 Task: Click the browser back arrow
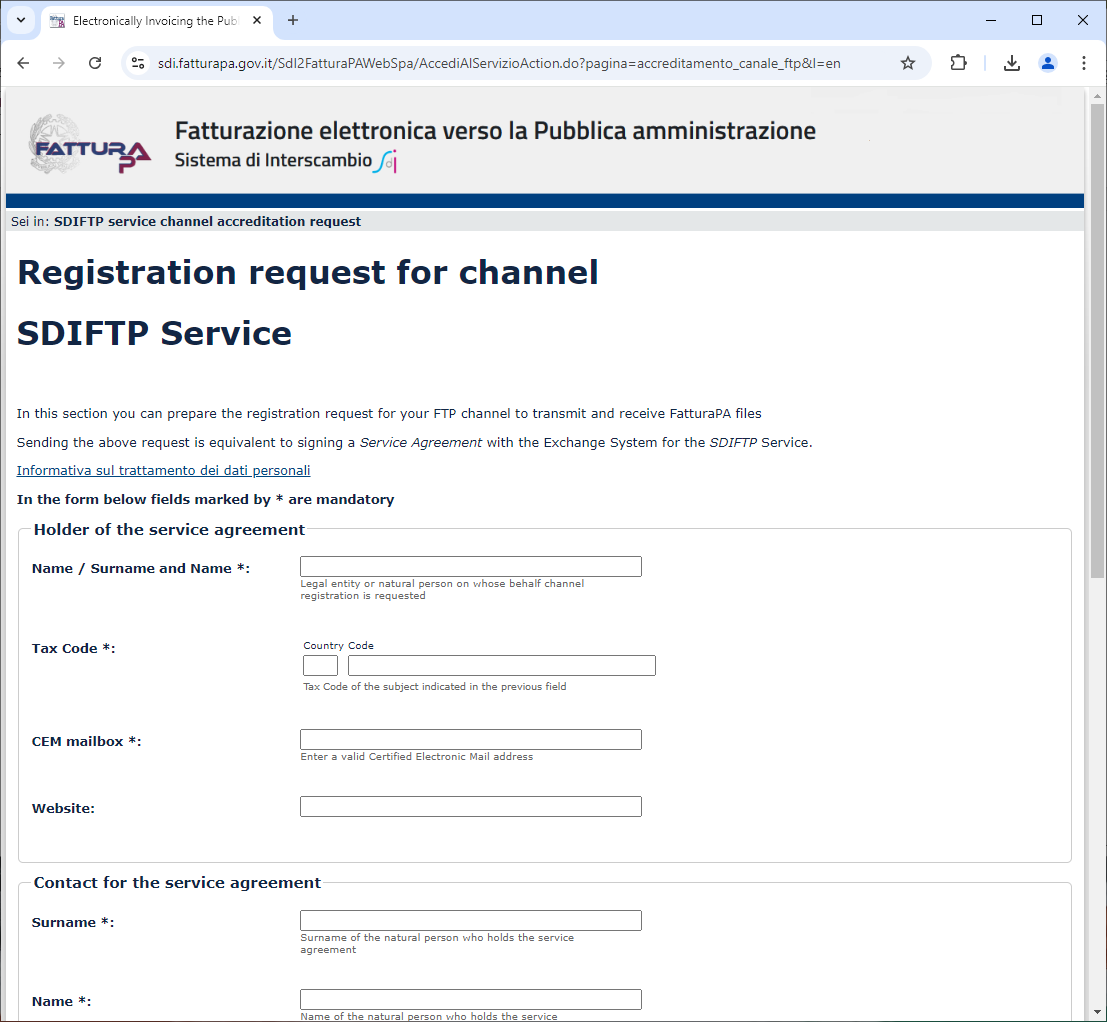click(x=23, y=63)
